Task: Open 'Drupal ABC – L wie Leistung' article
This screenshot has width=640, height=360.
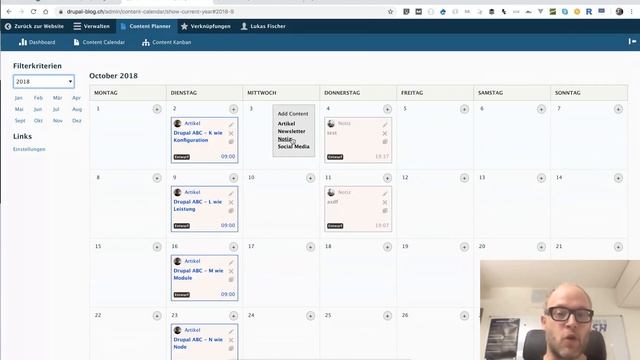Action: click(x=198, y=205)
